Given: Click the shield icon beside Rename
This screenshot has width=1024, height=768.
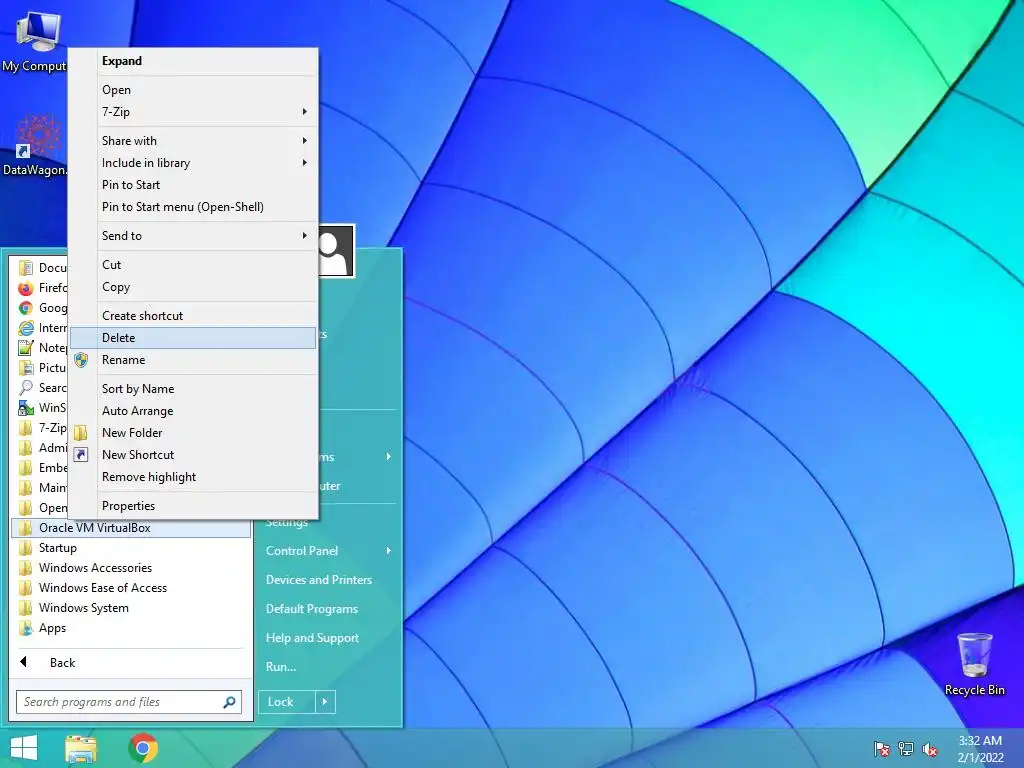Looking at the screenshot, I should (x=80, y=360).
